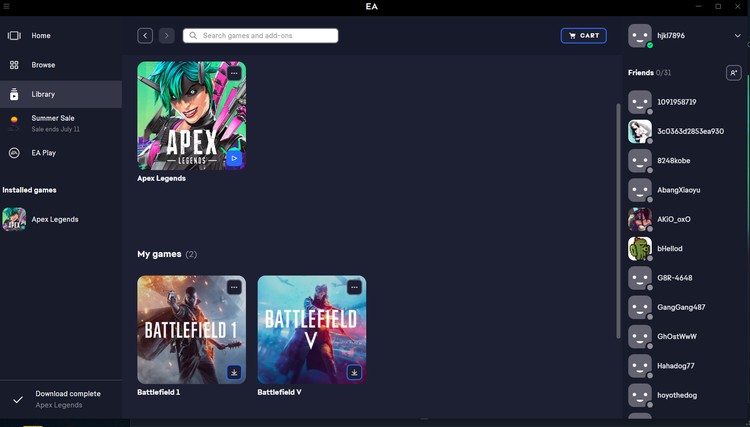The image size is (750, 427).
Task: Go to Home in sidebar
Action: pyautogui.click(x=61, y=35)
